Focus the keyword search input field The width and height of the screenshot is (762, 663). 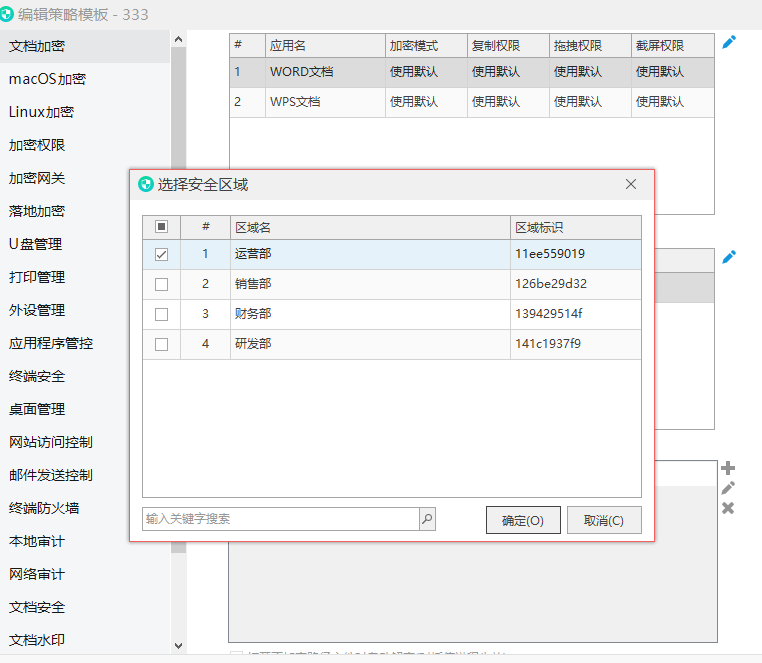click(x=280, y=519)
